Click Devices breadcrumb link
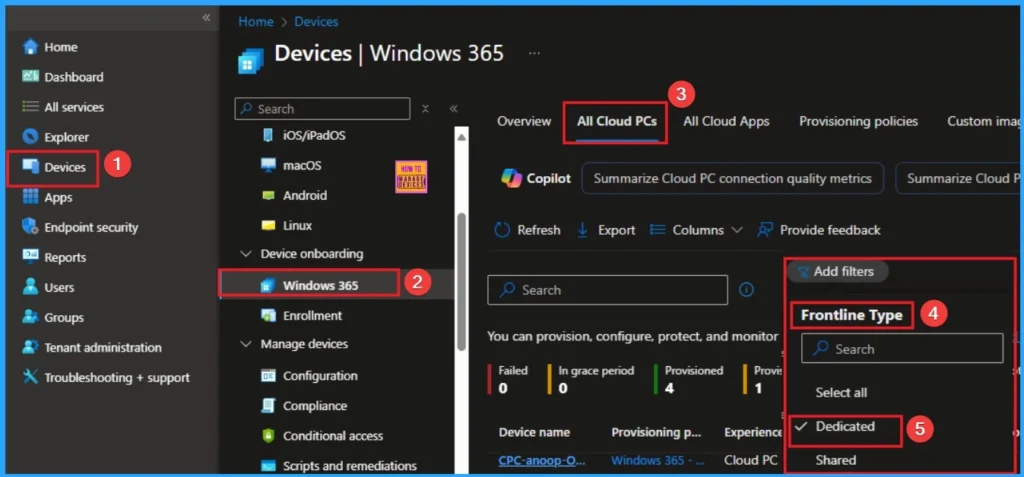The width and height of the screenshot is (1024, 477). pyautogui.click(x=316, y=22)
